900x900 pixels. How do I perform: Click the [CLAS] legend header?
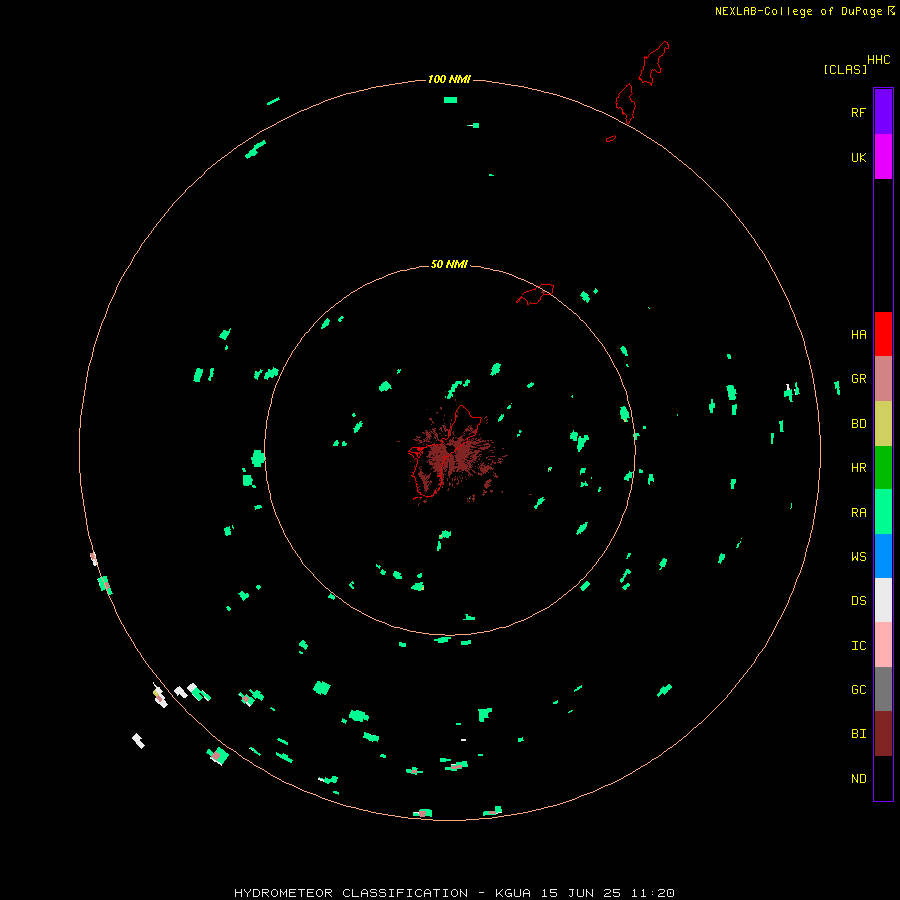click(x=845, y=69)
